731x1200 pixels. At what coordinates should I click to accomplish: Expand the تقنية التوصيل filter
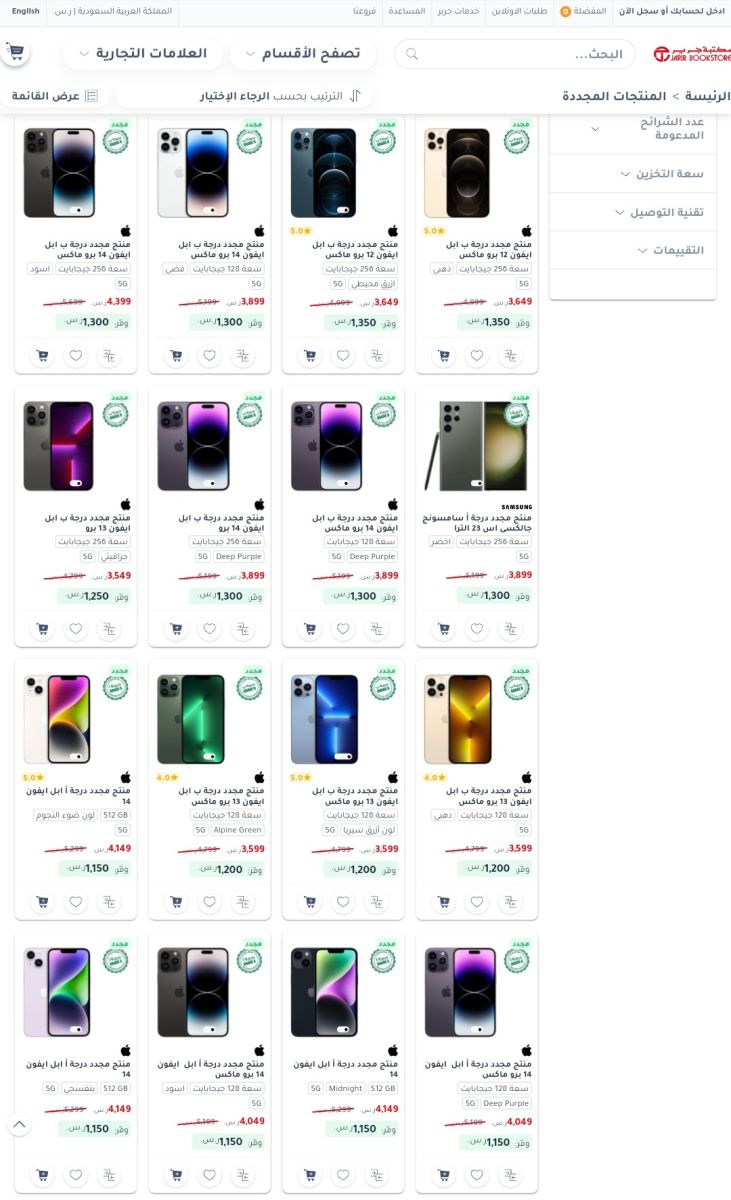coord(633,212)
